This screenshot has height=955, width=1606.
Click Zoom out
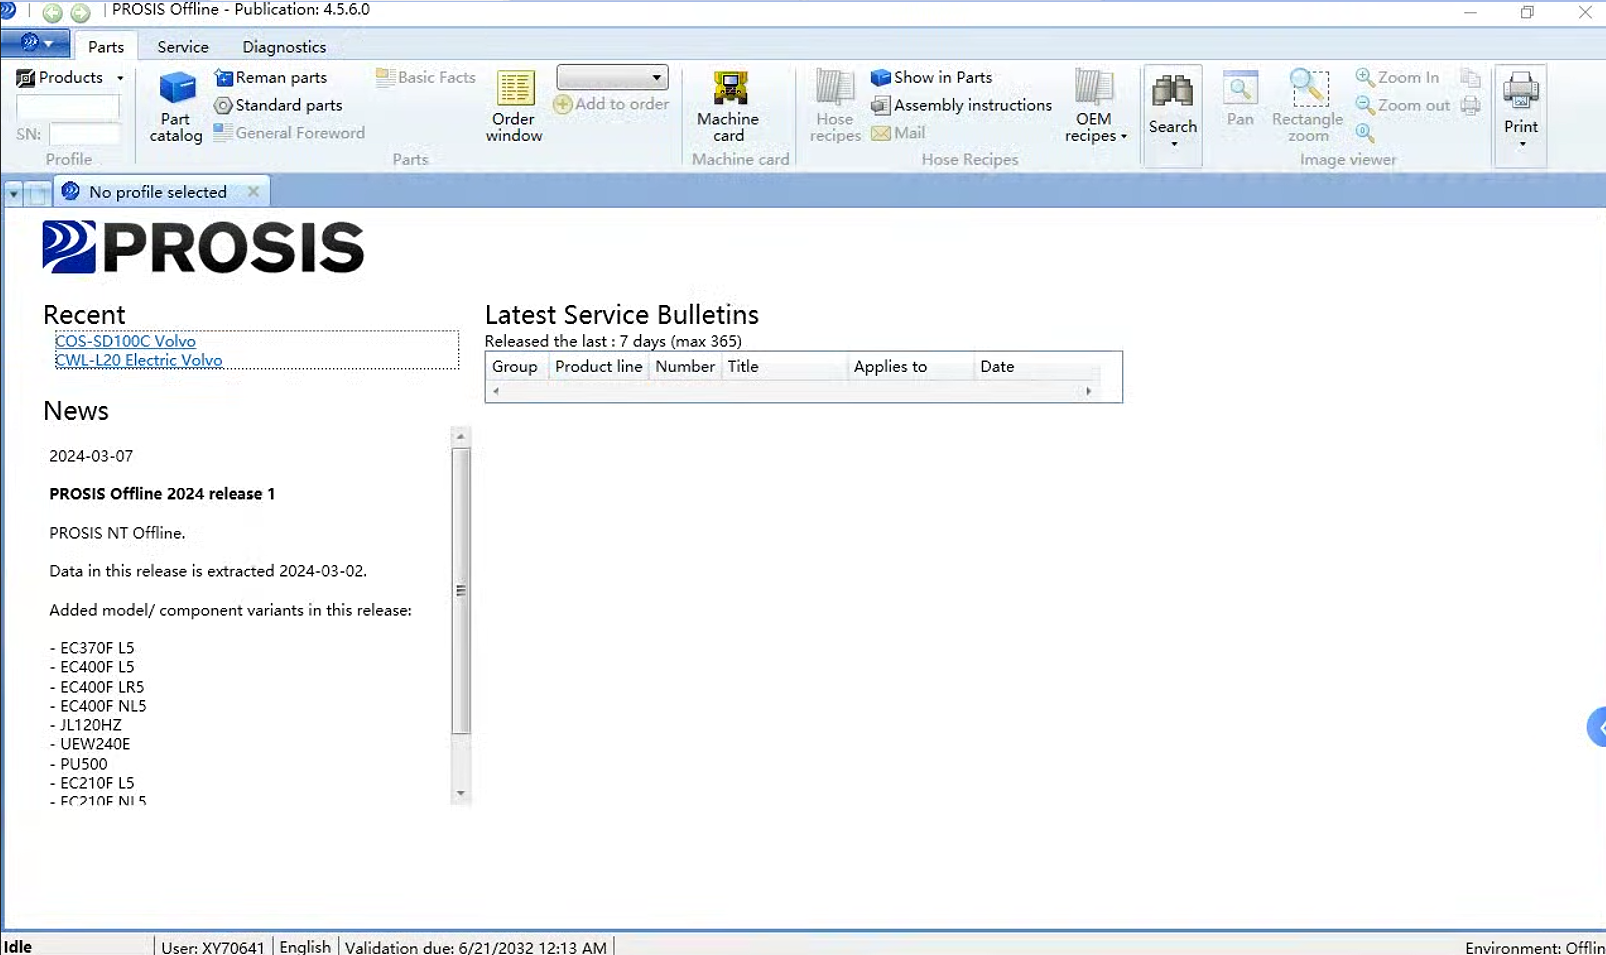(1402, 105)
